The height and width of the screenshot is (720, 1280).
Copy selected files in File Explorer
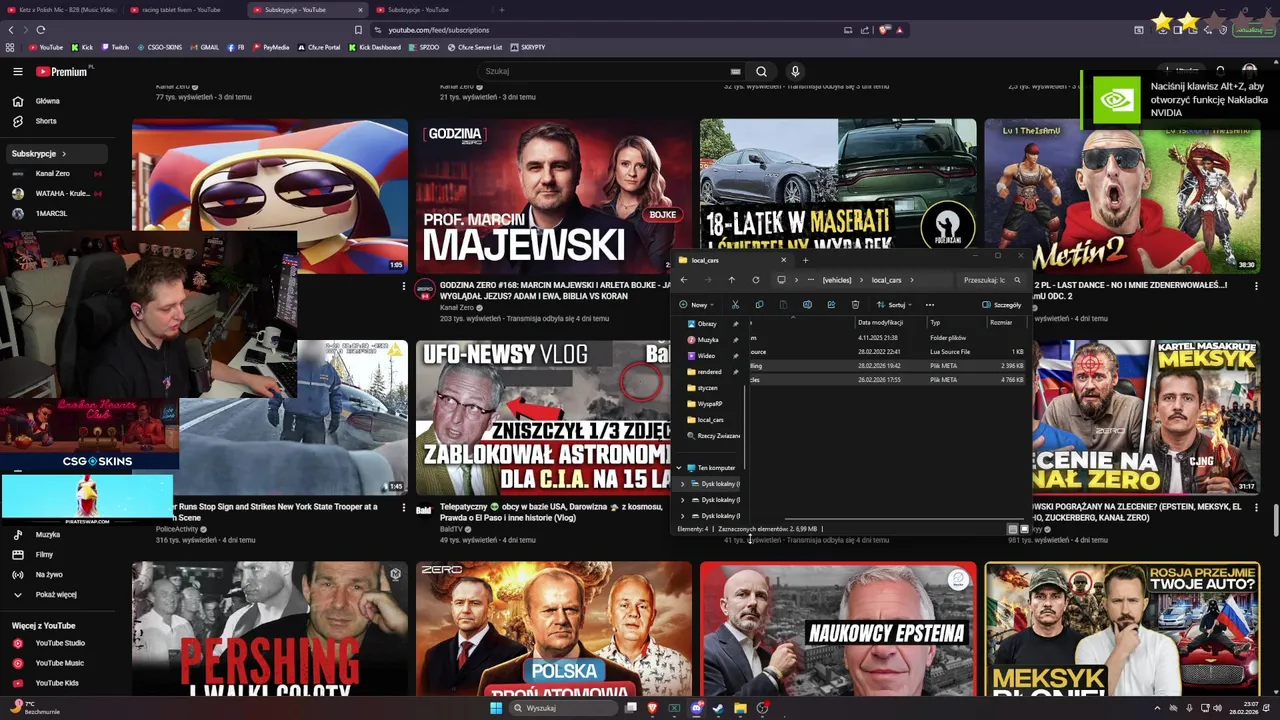click(x=759, y=305)
